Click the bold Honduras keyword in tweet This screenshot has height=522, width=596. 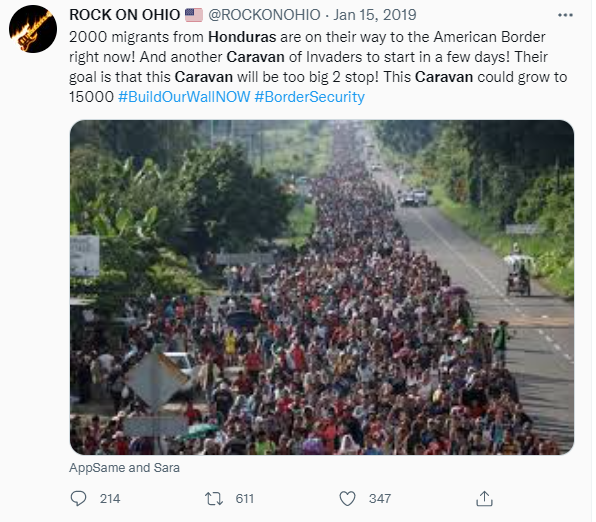(x=242, y=37)
